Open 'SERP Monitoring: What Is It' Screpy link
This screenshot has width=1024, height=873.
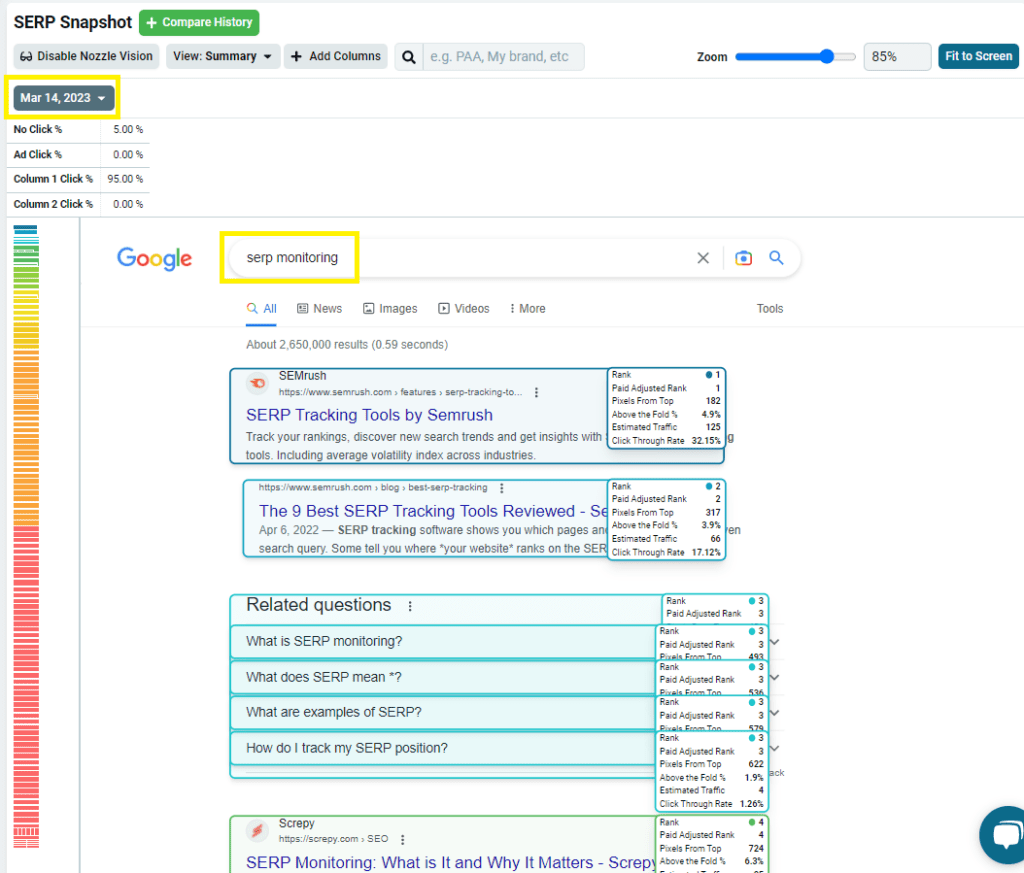click(451, 863)
